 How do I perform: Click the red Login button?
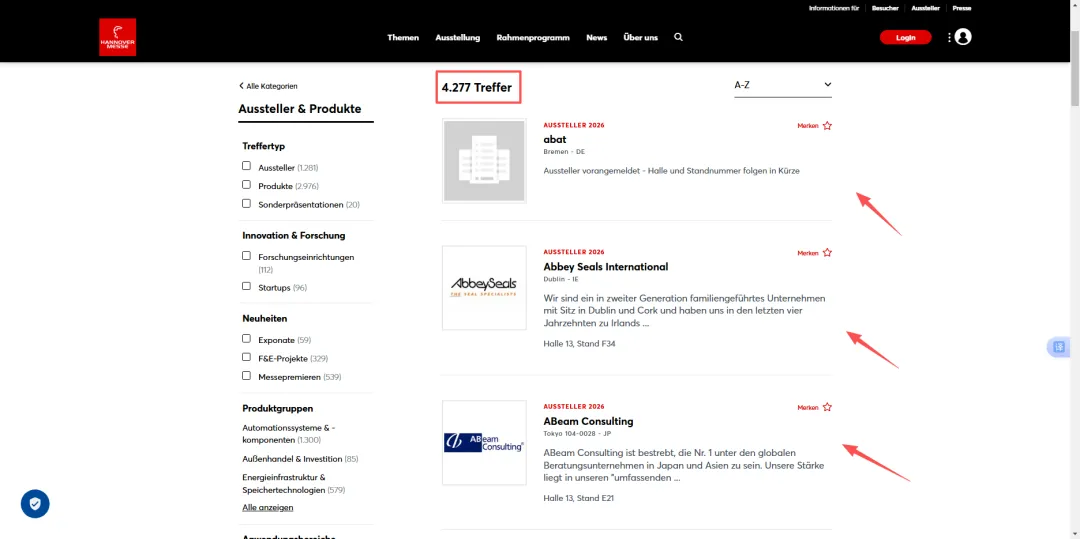[x=905, y=37]
